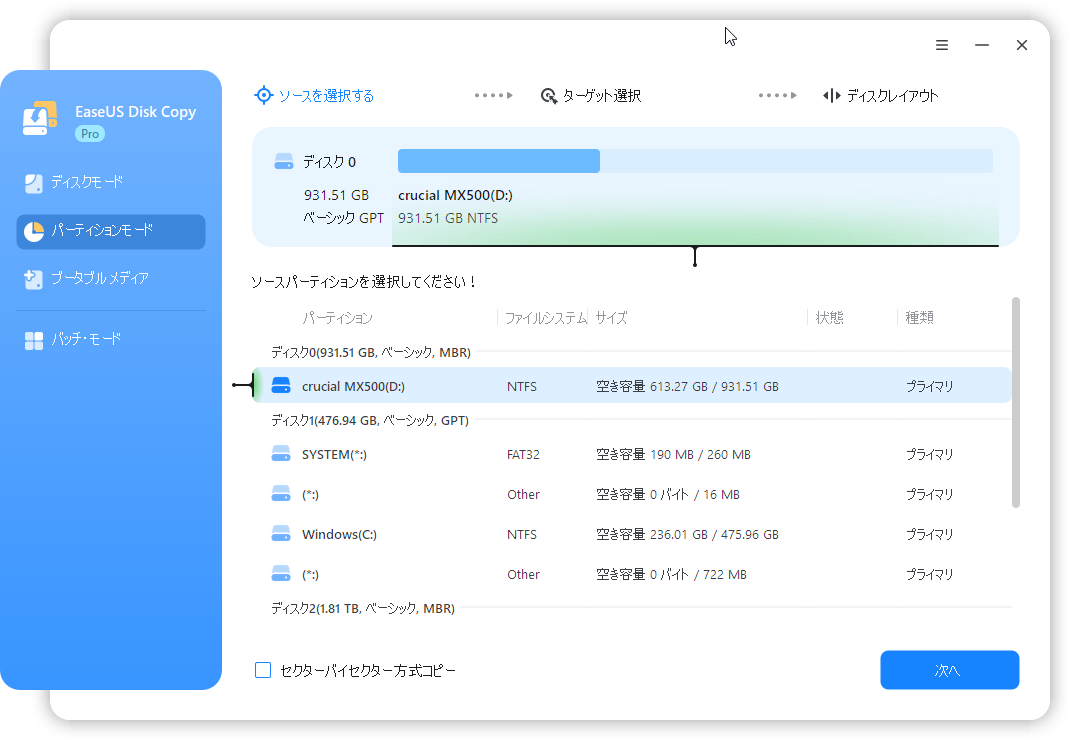Click the 空き容量 190 MB / 260 MB cell
The width and height of the screenshot is (1070, 740).
(674, 455)
